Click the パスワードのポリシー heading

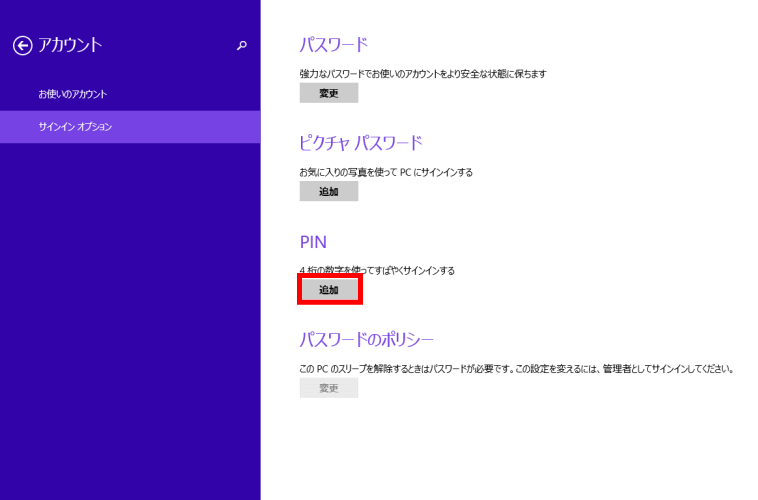tap(366, 339)
